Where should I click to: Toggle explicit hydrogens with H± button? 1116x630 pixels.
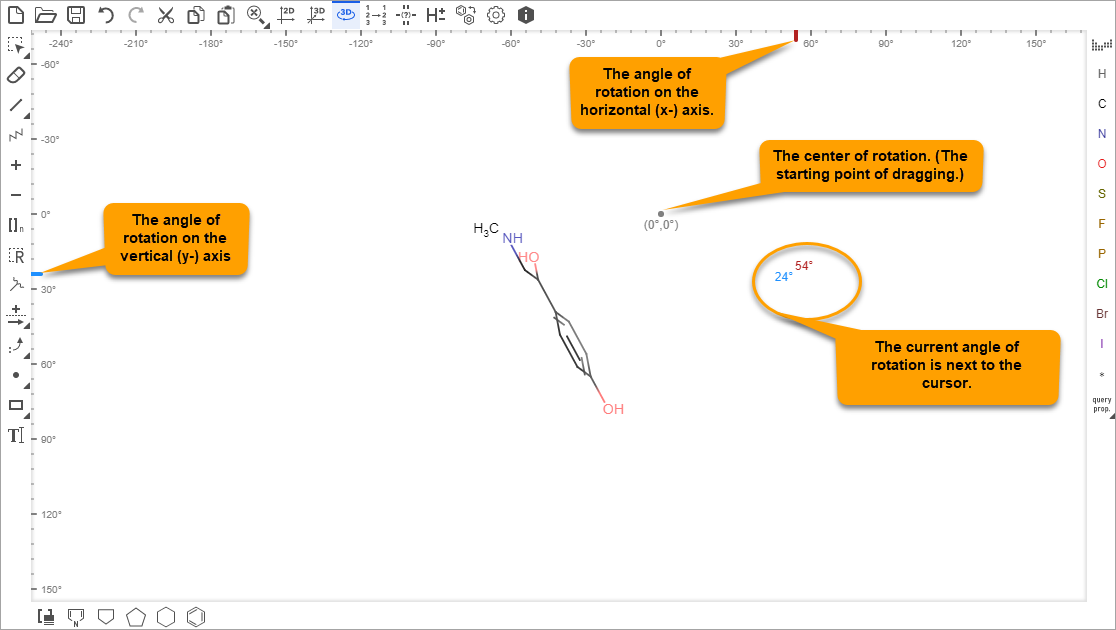pyautogui.click(x=435, y=15)
